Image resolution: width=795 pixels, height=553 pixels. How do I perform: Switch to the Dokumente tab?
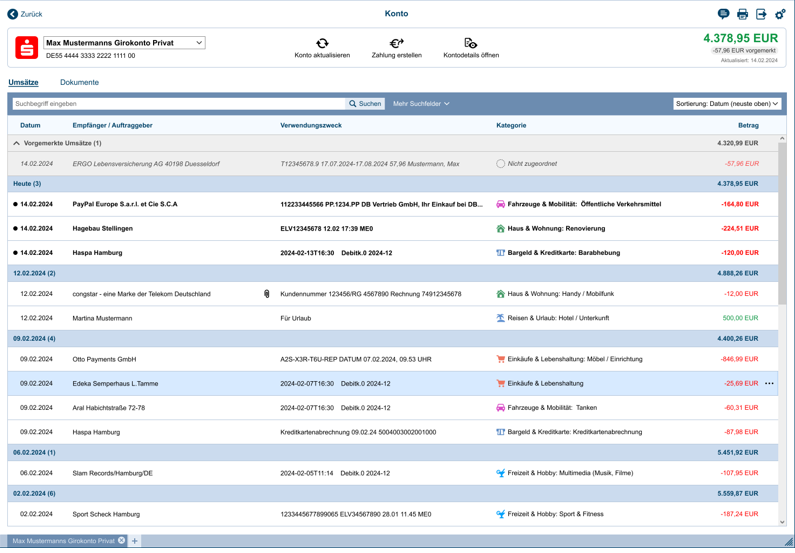tap(80, 82)
